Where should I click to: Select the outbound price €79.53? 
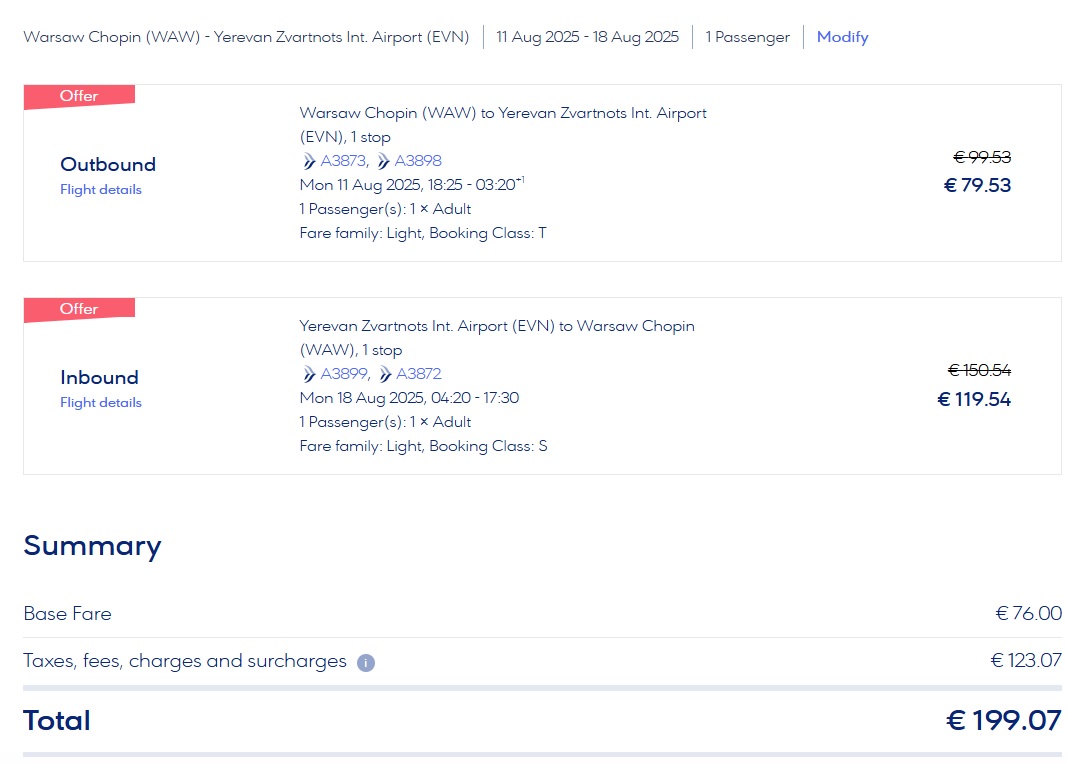[x=977, y=185]
